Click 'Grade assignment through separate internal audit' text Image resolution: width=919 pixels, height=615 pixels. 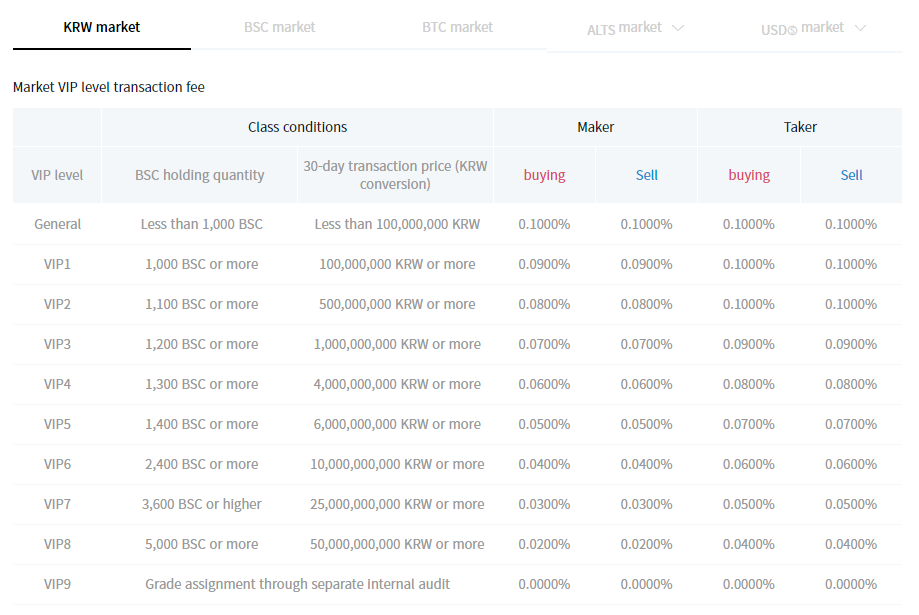click(x=297, y=584)
